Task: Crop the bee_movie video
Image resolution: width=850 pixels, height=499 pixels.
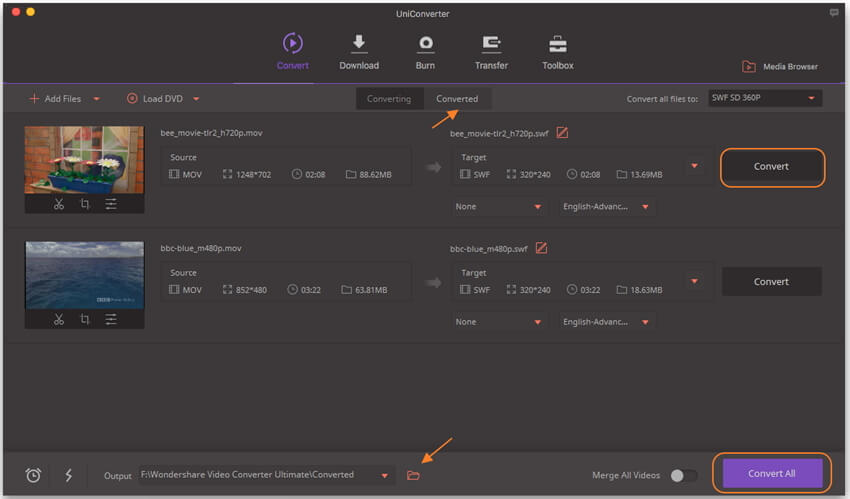Action: click(85, 204)
